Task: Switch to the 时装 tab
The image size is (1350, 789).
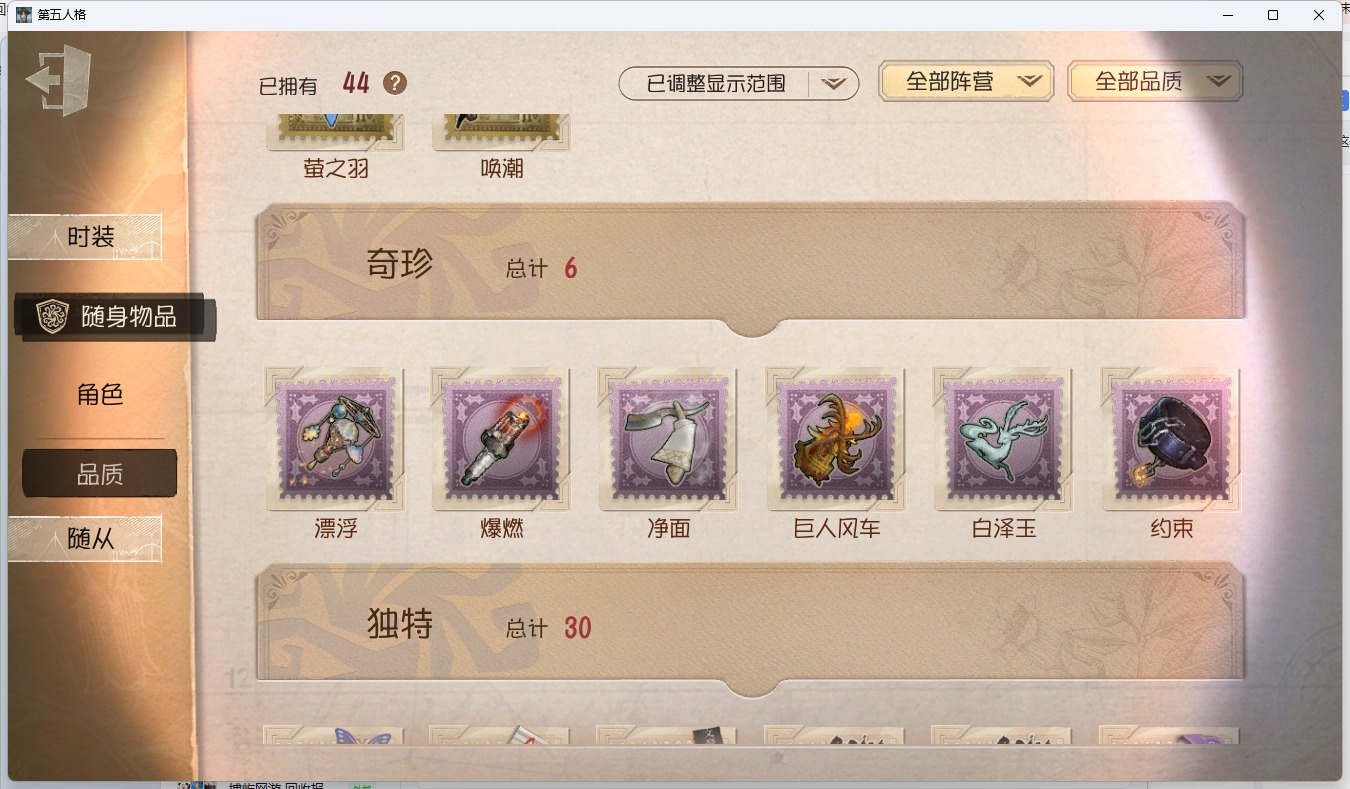Action: pyautogui.click(x=85, y=237)
